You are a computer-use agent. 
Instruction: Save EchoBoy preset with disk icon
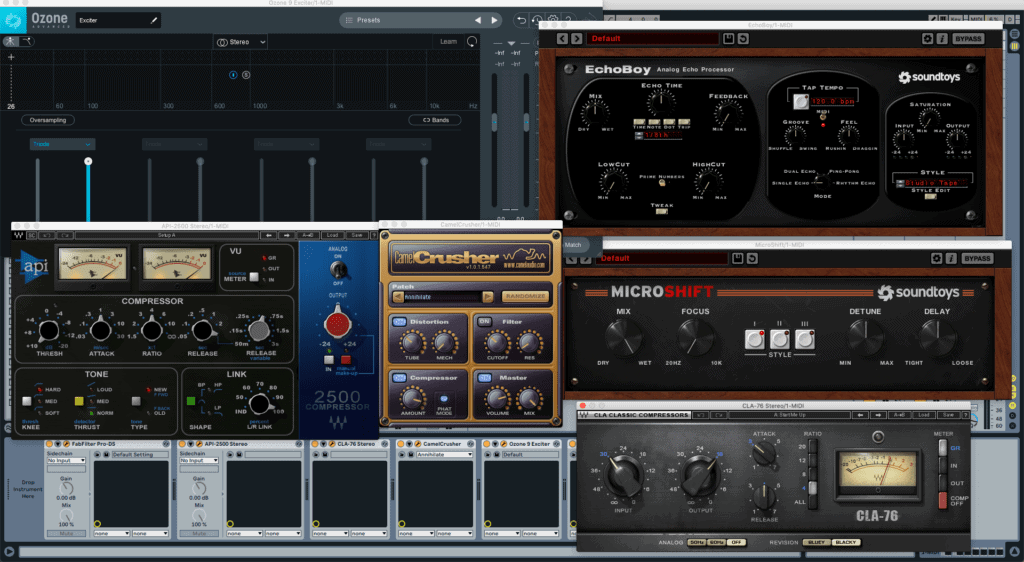point(729,39)
